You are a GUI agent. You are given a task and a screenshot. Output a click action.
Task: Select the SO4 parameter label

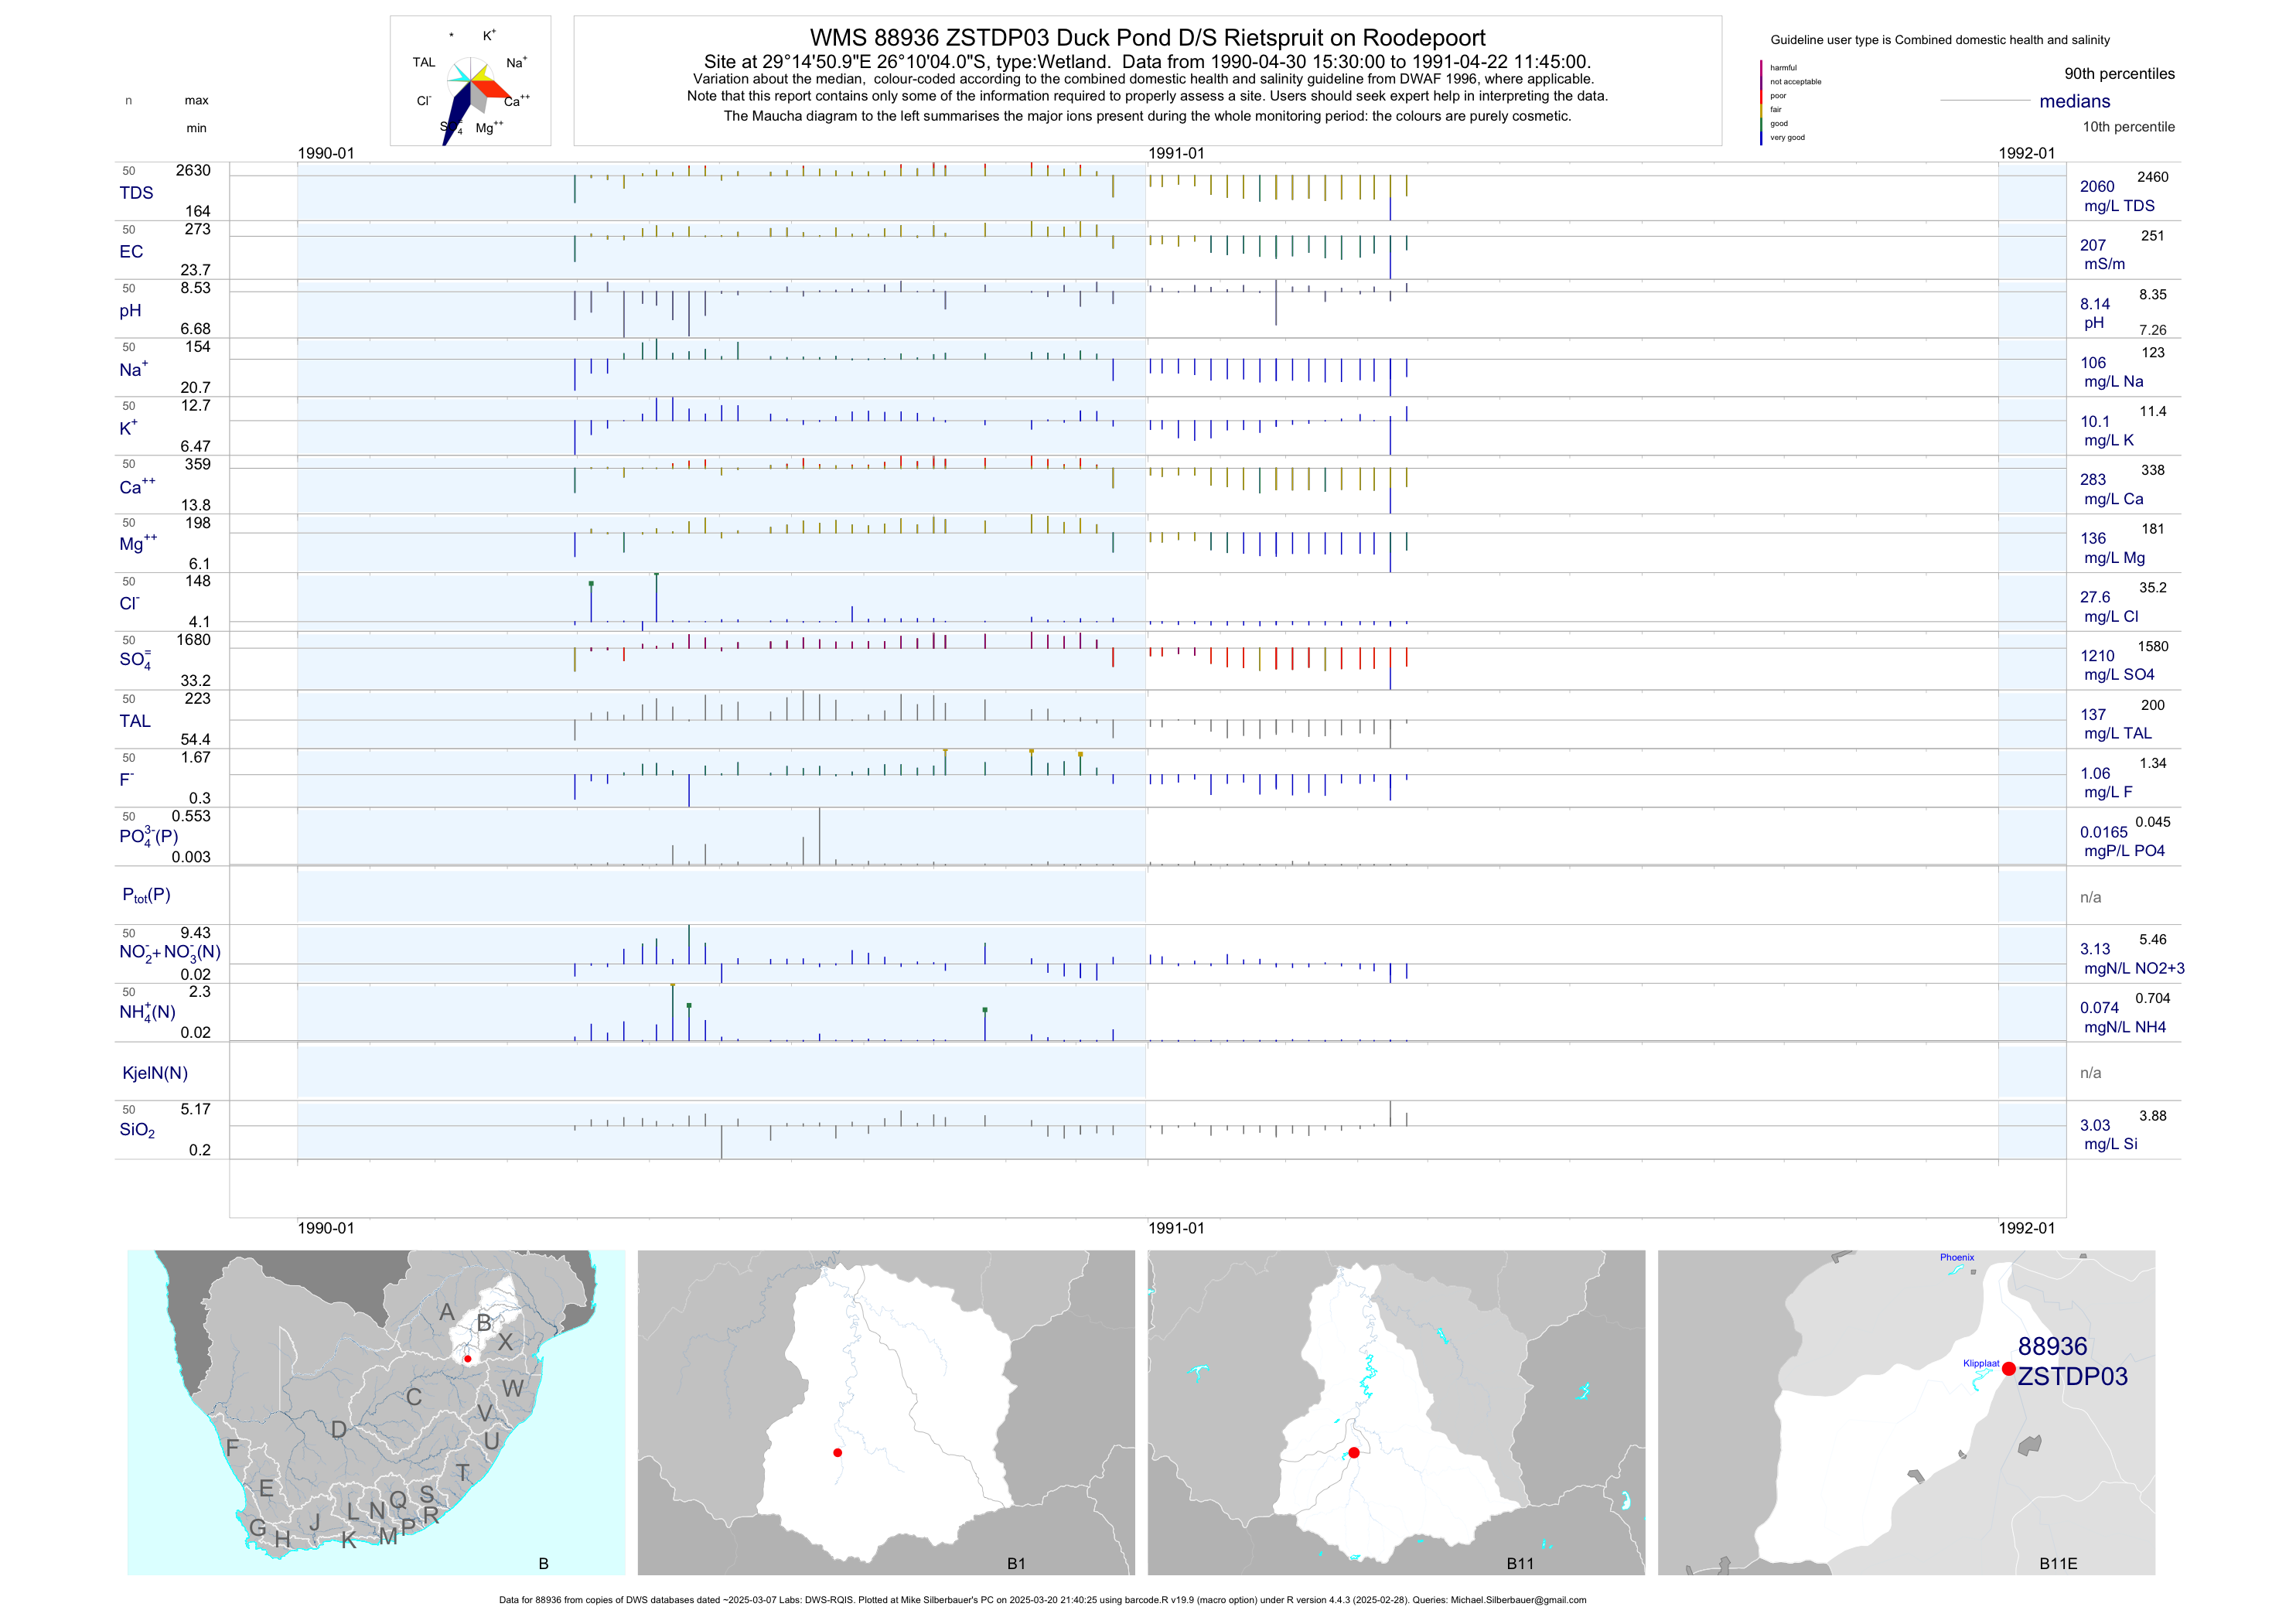click(x=135, y=659)
